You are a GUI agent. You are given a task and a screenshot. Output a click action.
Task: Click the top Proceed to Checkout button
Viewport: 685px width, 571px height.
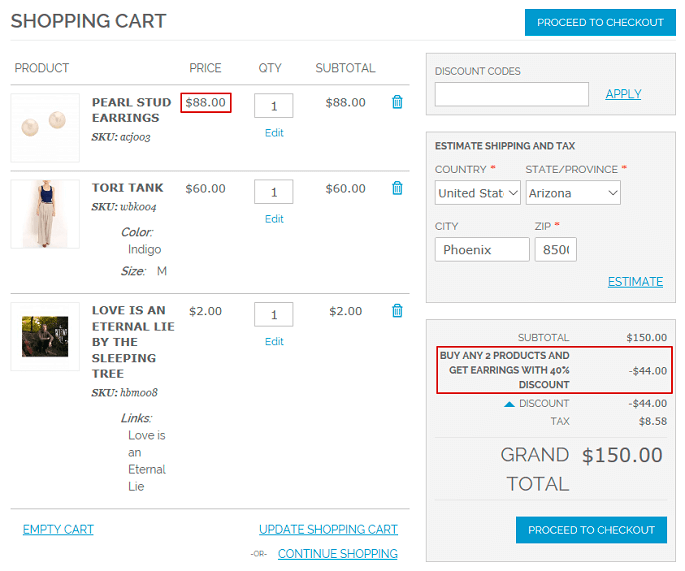click(x=600, y=22)
